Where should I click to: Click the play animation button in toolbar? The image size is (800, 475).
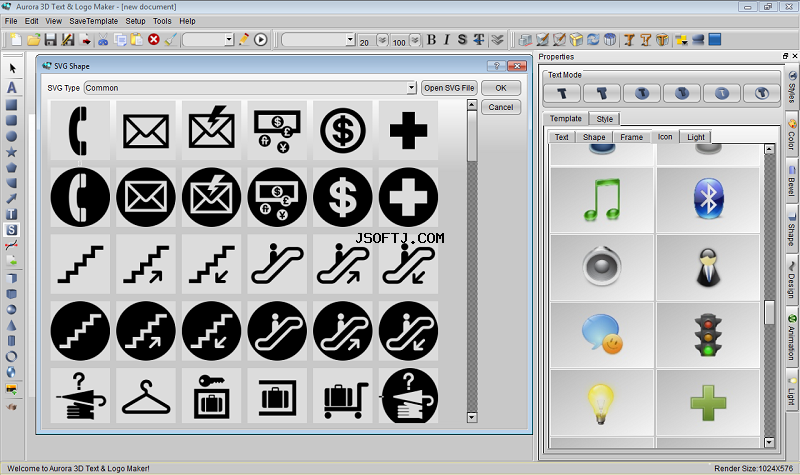coord(260,40)
